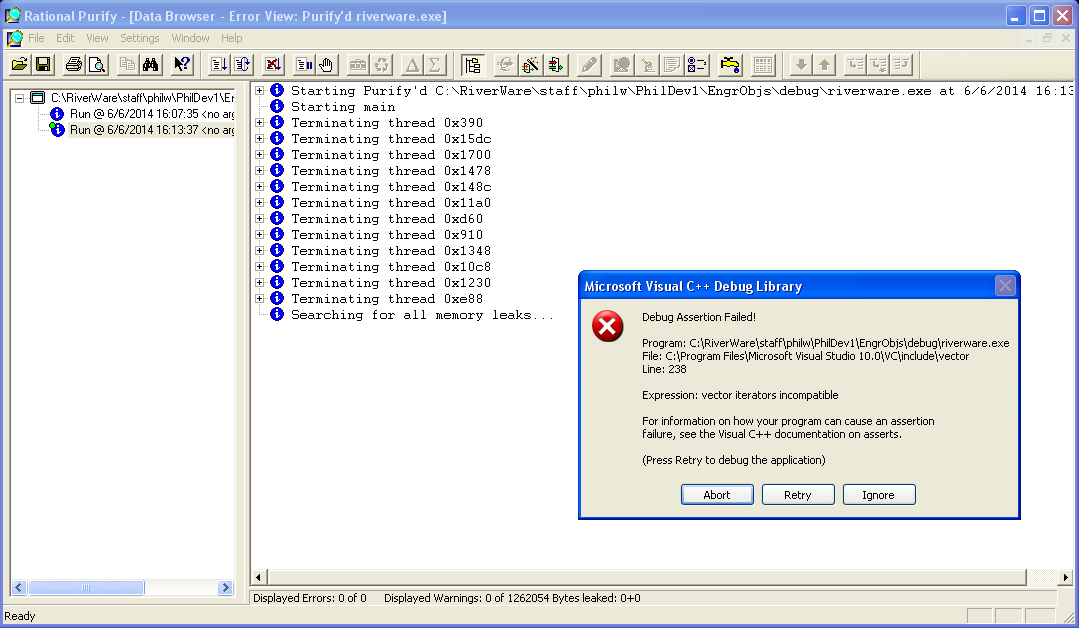This screenshot has width=1079, height=628.
Task: Click the hand stop toolbar icon
Action: (x=326, y=65)
